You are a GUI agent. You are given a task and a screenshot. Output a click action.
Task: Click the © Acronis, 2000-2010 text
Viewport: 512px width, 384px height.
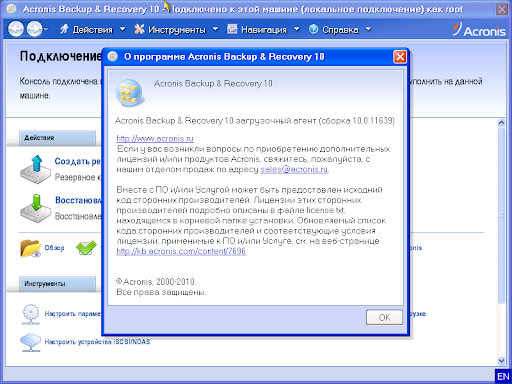coord(156,282)
